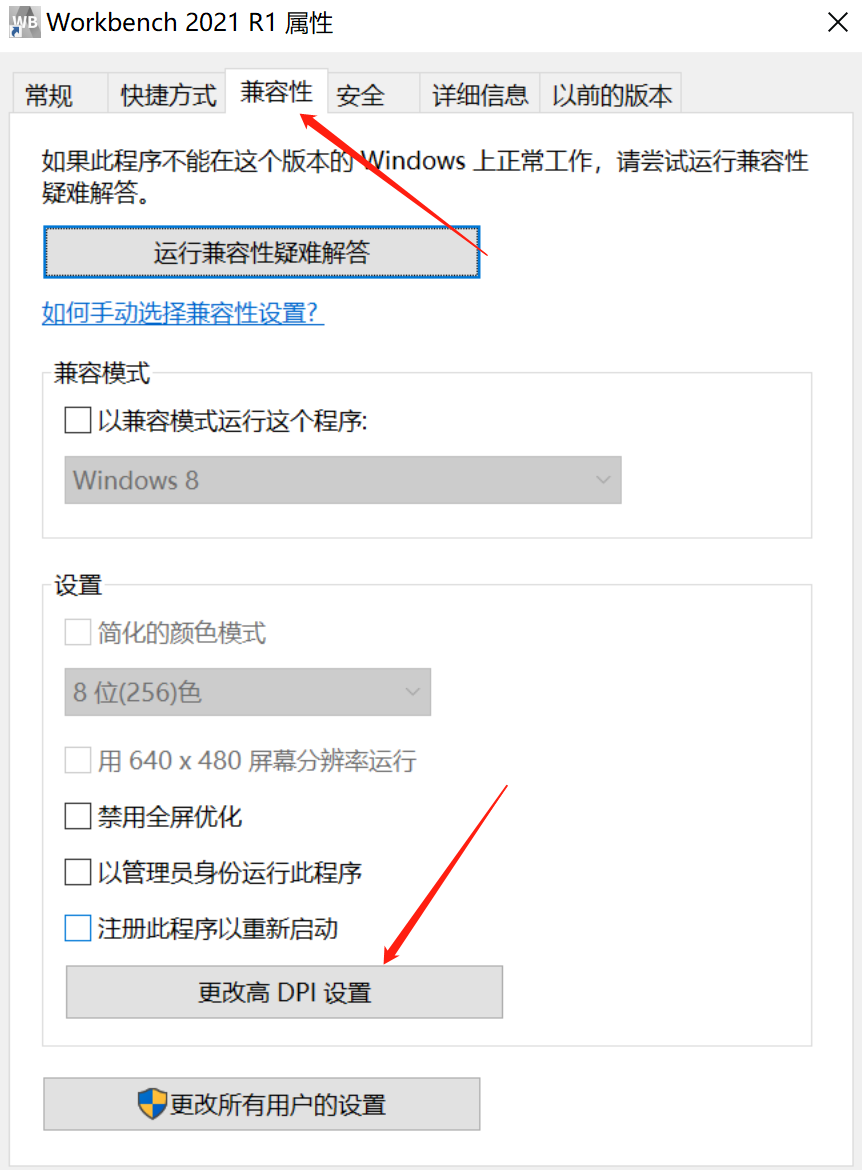Enable 以兼容模式运行这个程序
The width and height of the screenshot is (862, 1170).
coord(77,420)
